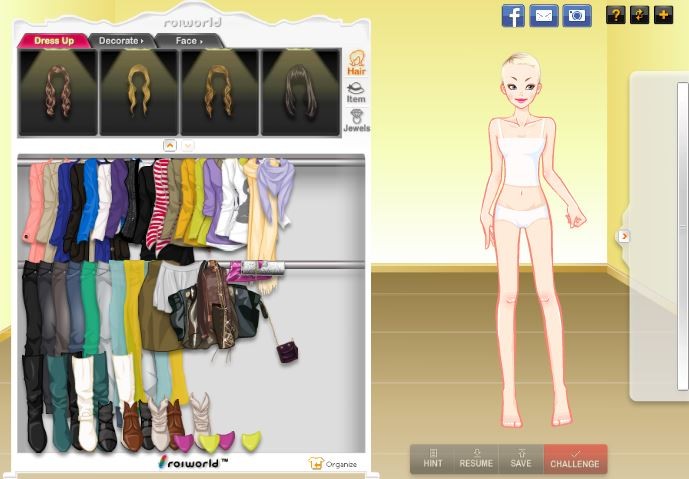689x479 pixels.
Task: Select the Item hat category icon
Action: [x=356, y=92]
